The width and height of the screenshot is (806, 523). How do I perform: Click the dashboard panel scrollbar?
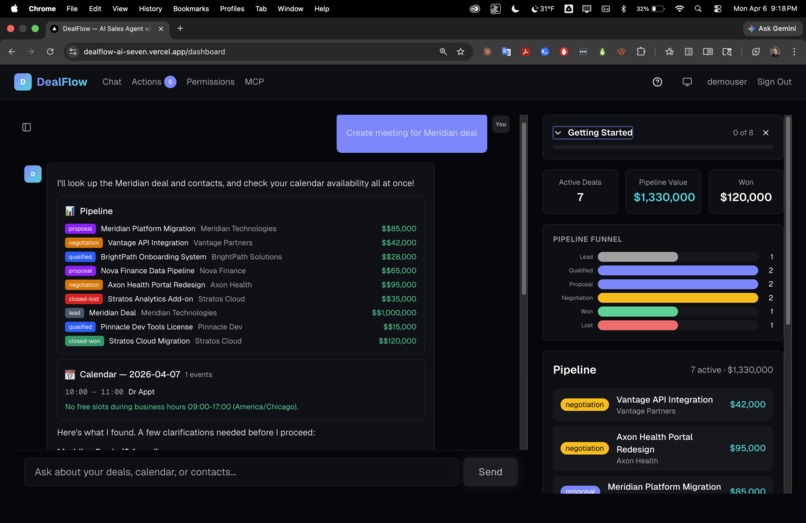787,221
